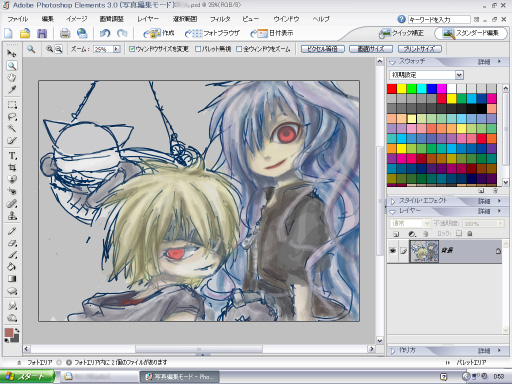Select the Blur tool
Screen dimensions: 512x384
pos(12,306)
